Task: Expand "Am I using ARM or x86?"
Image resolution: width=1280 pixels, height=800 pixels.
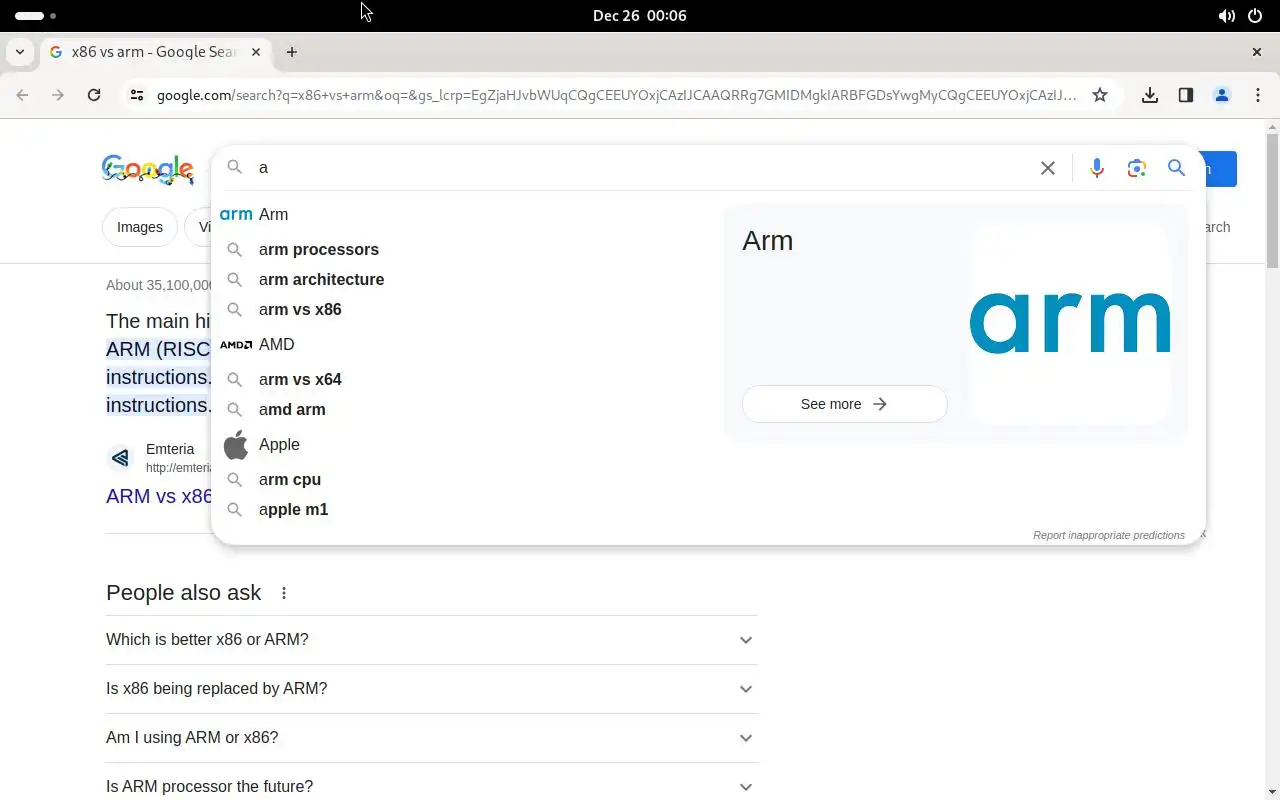Action: click(431, 738)
